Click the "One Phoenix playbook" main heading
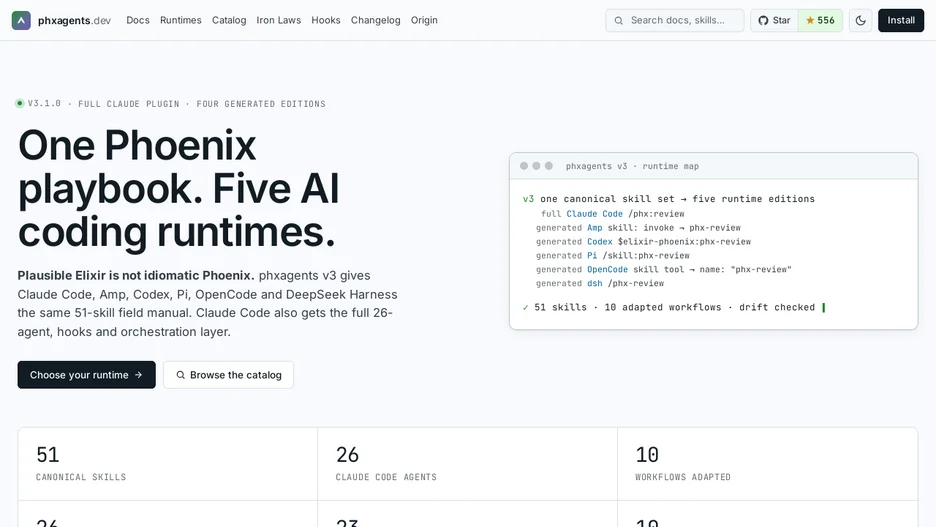Viewport: 936px width, 527px height. [178, 188]
